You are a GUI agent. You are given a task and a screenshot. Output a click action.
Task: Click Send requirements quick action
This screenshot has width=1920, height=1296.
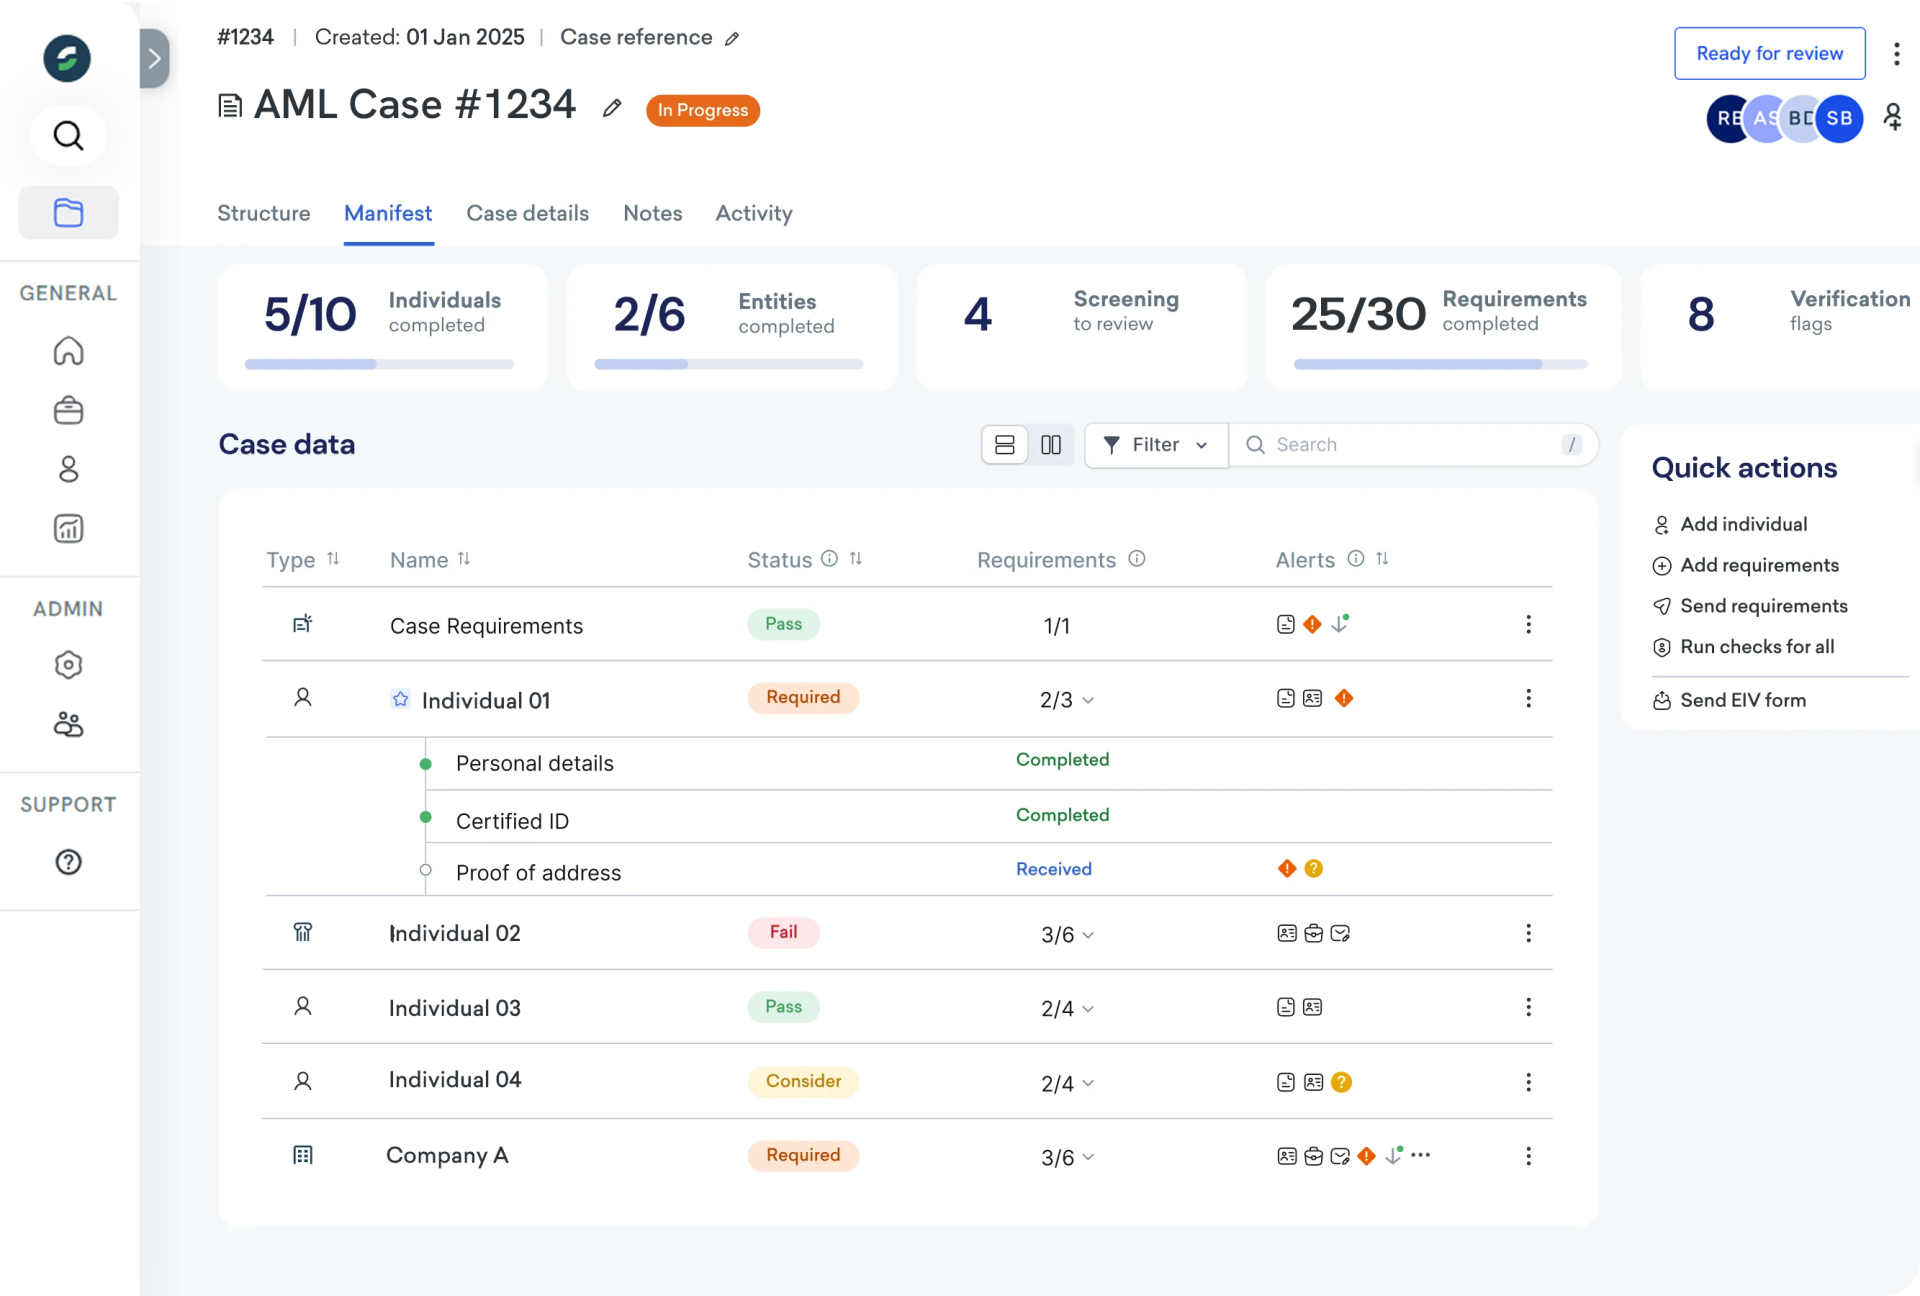point(1763,606)
